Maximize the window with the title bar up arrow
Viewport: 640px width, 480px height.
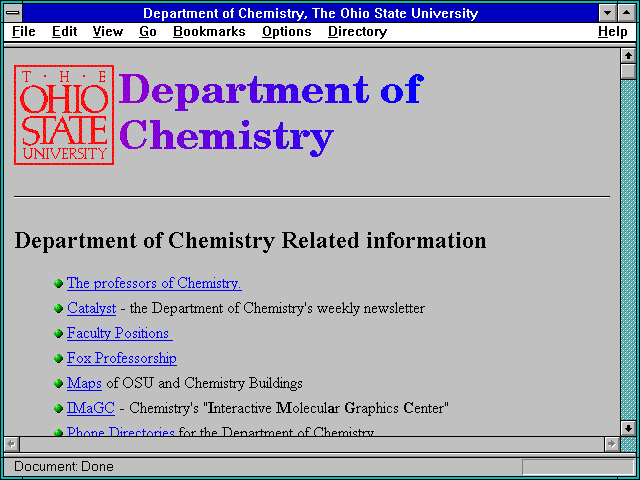pos(627,13)
